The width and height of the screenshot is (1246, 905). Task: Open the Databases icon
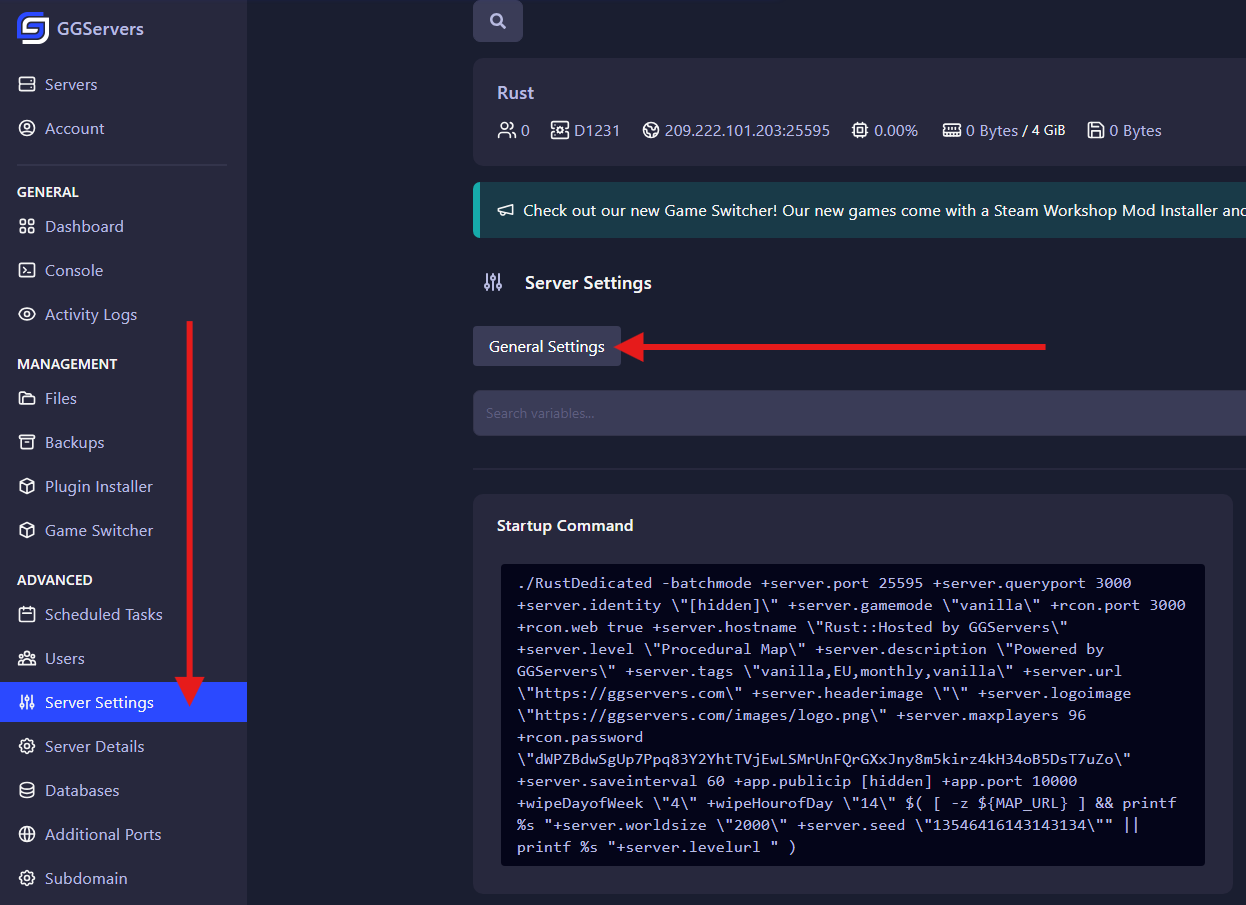26,790
